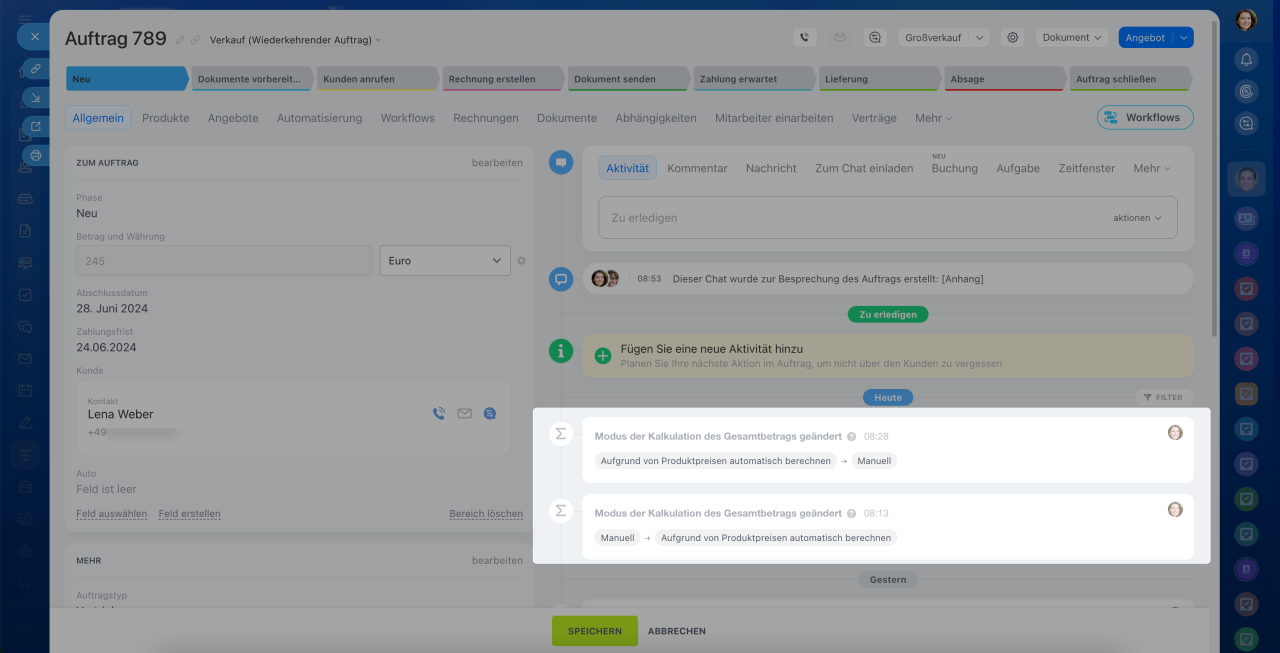Screen dimensions: 1280x653
Task: Switch to the Produkte tab
Action: pos(165,118)
